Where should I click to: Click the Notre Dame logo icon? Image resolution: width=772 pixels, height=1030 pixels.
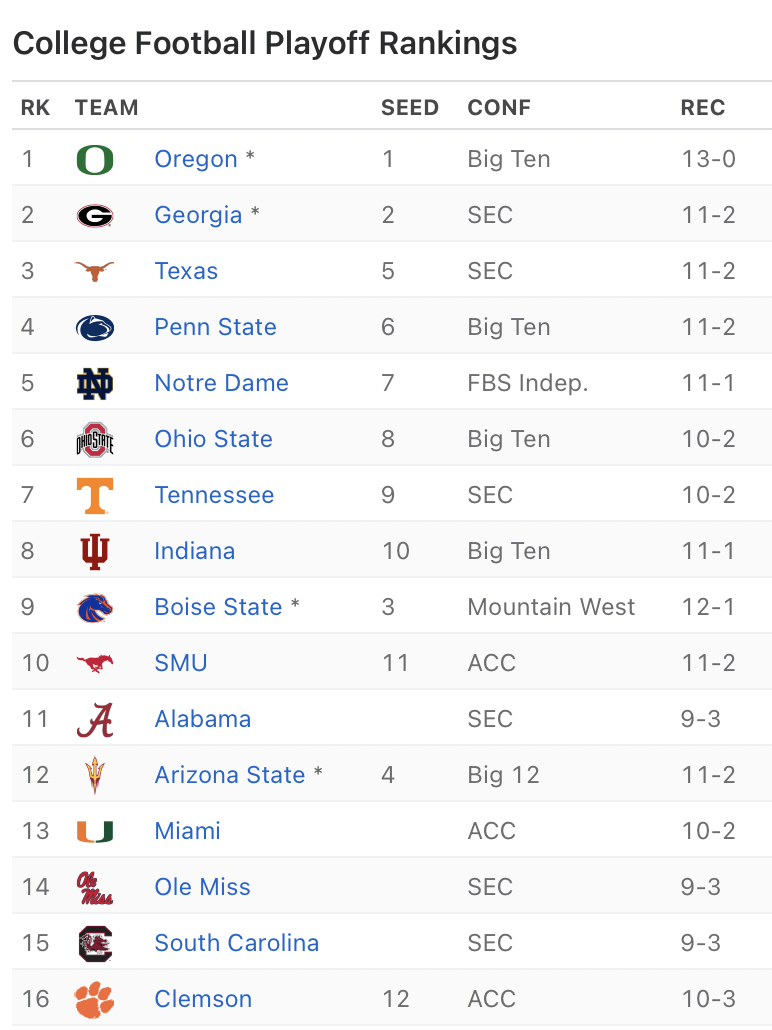coord(95,383)
